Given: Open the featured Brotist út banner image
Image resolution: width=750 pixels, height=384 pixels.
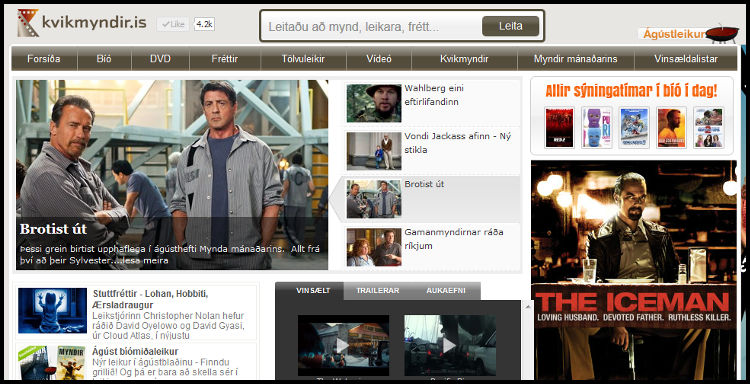Looking at the screenshot, I should point(172,175).
